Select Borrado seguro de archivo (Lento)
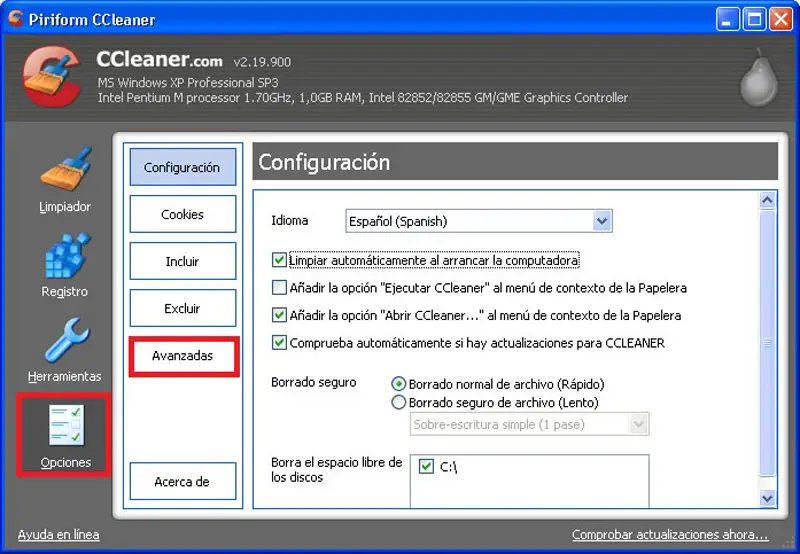Screen dimensions: 800x554 pyautogui.click(x=398, y=402)
